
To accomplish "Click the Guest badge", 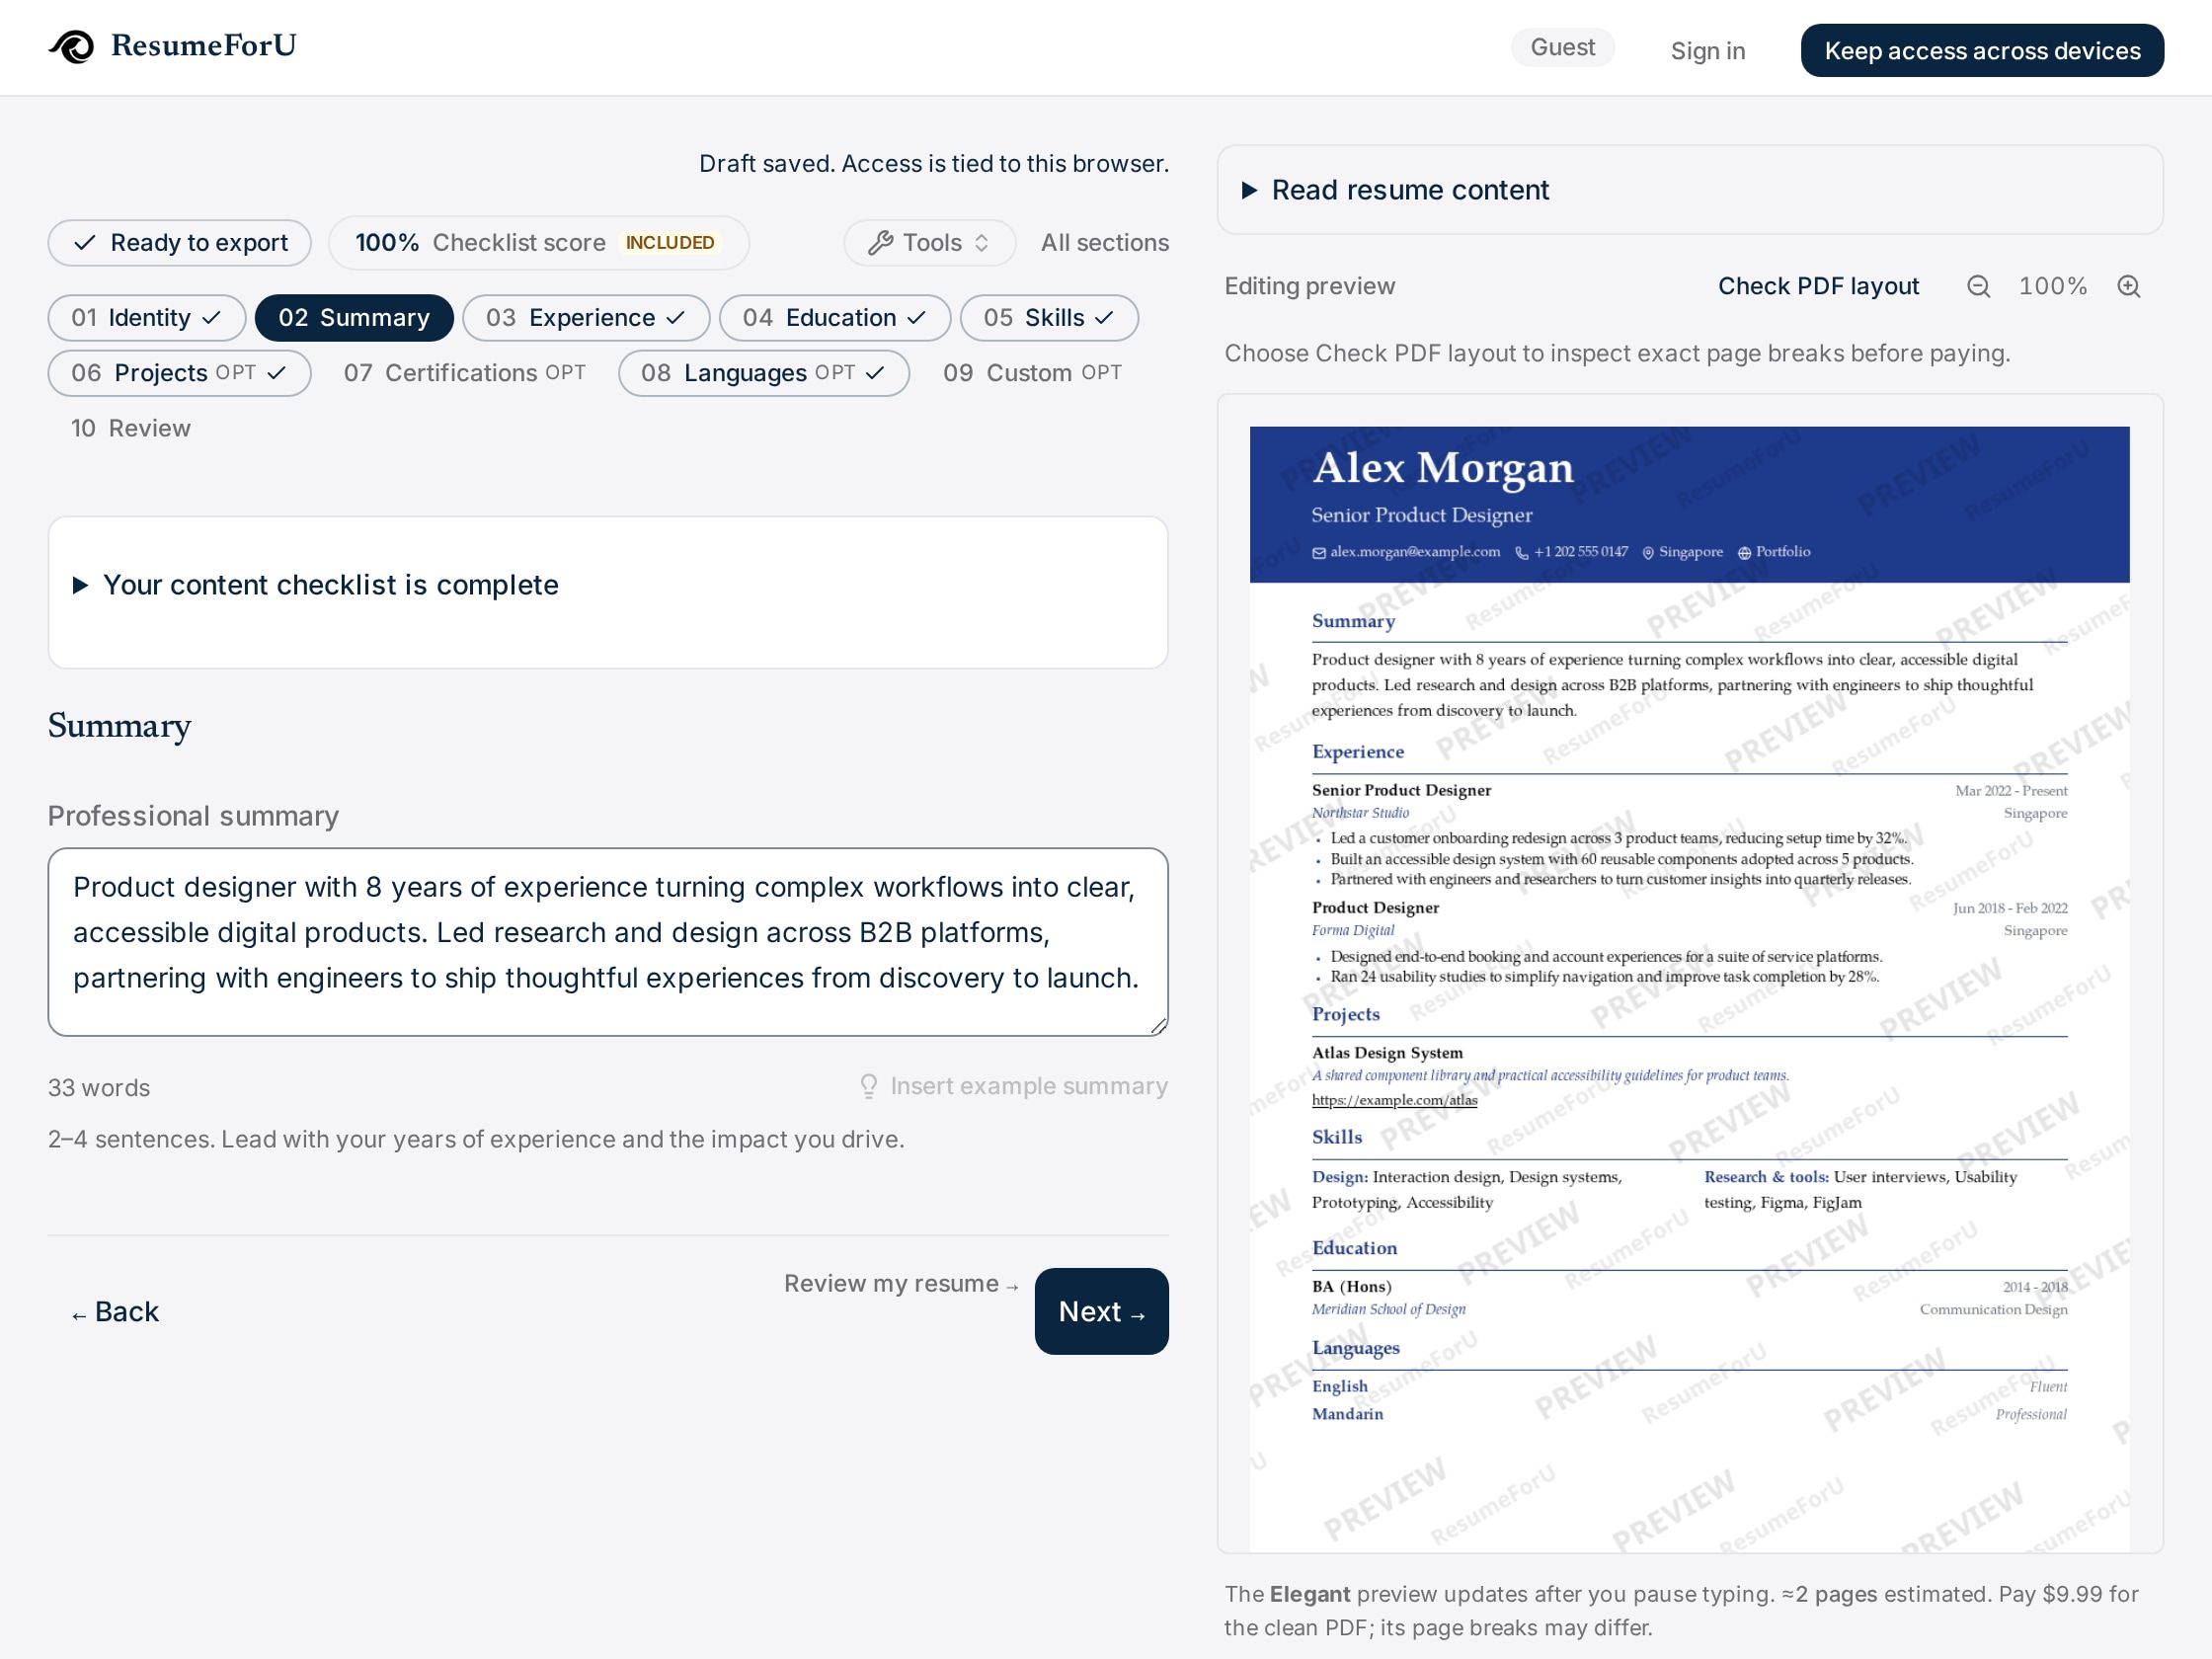I will pyautogui.click(x=1562, y=48).
